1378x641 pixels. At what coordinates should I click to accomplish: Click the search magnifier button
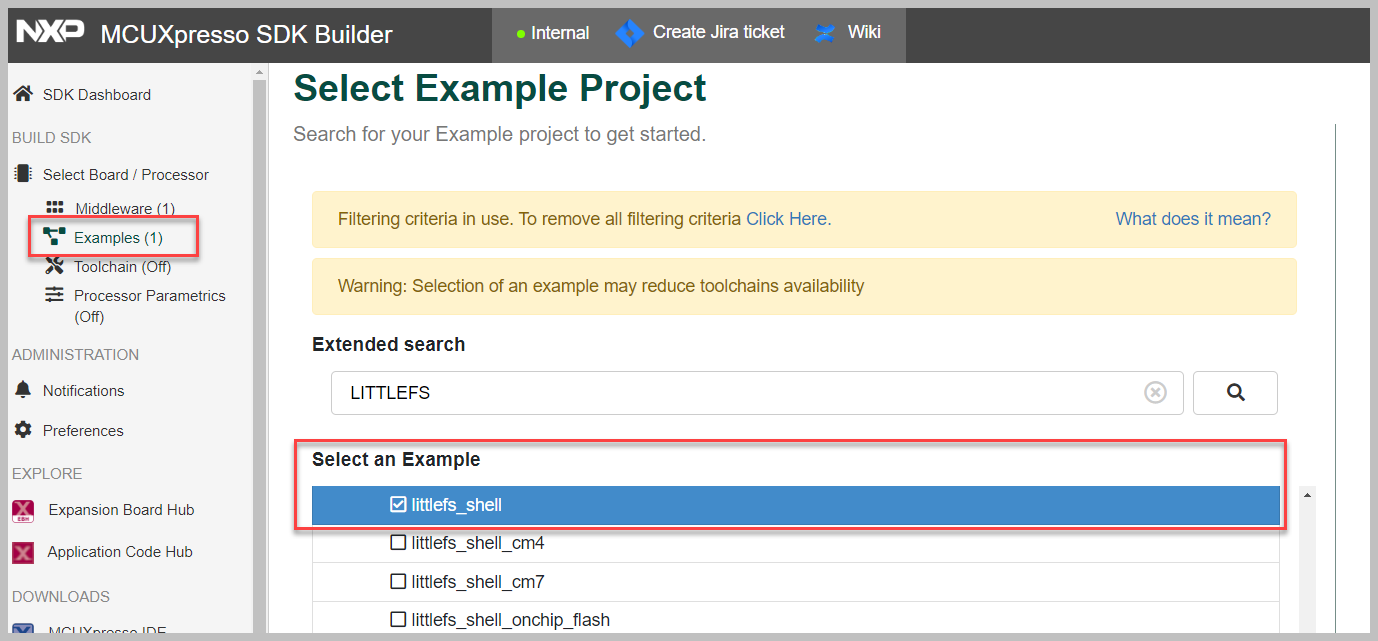1235,393
